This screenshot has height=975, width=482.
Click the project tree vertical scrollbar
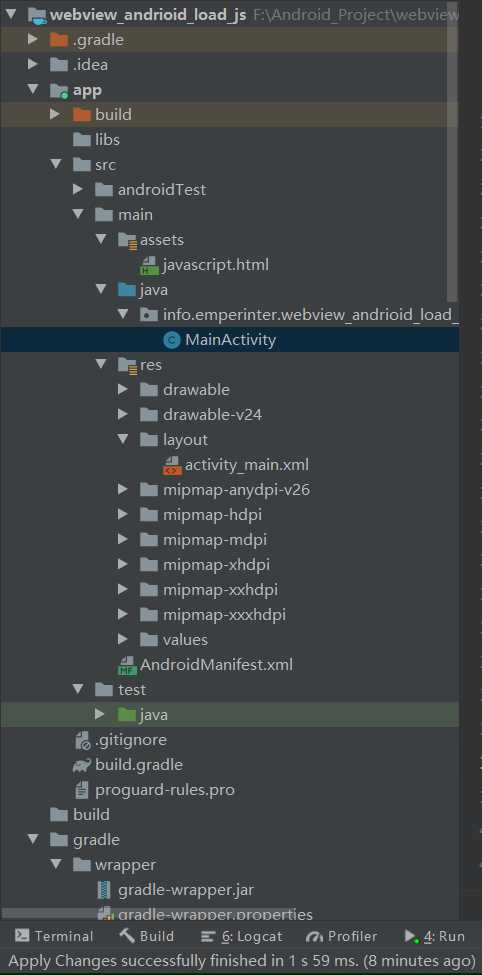click(x=453, y=149)
